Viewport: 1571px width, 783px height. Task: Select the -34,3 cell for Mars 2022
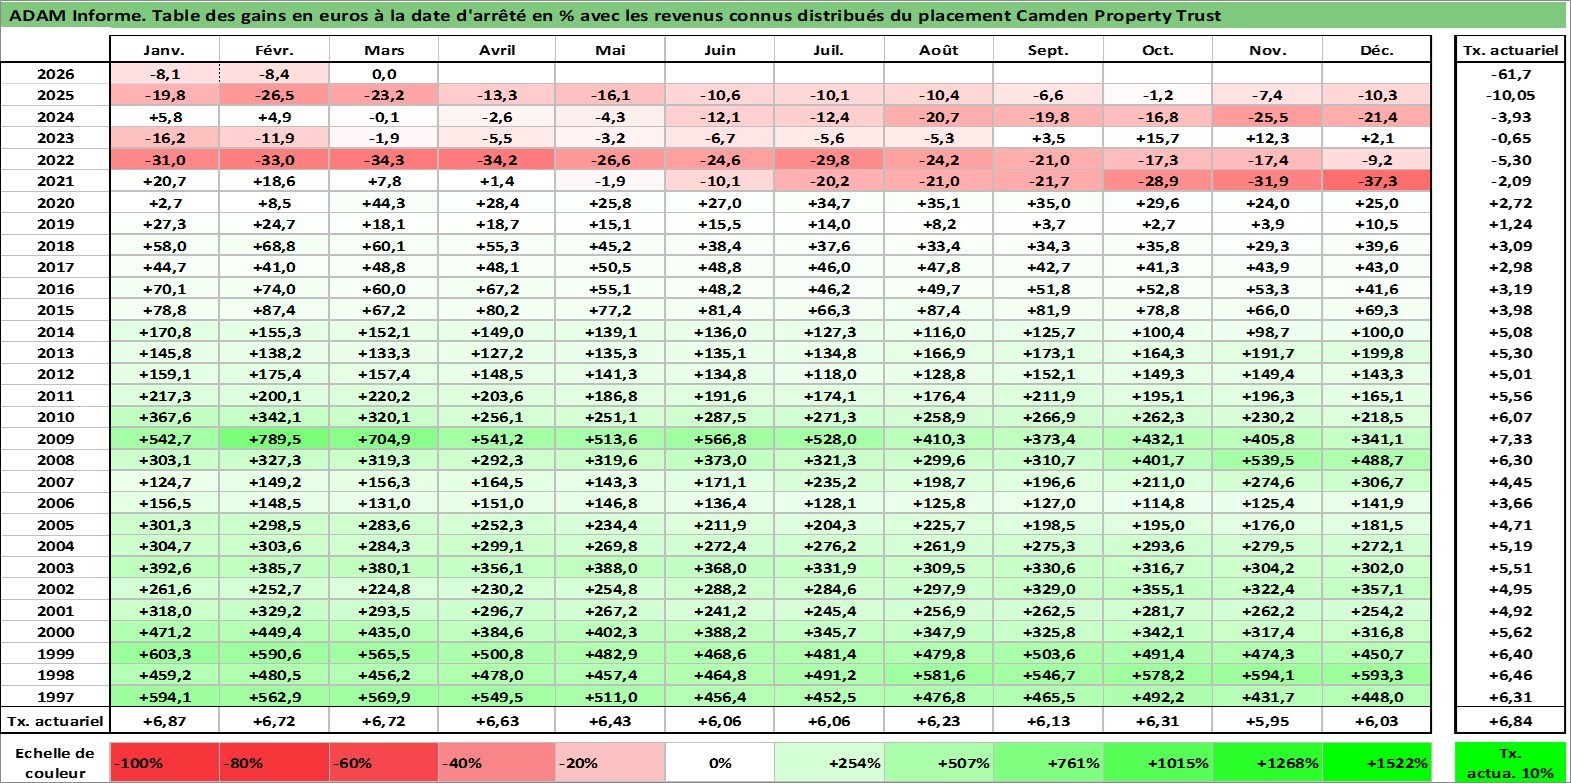click(384, 160)
